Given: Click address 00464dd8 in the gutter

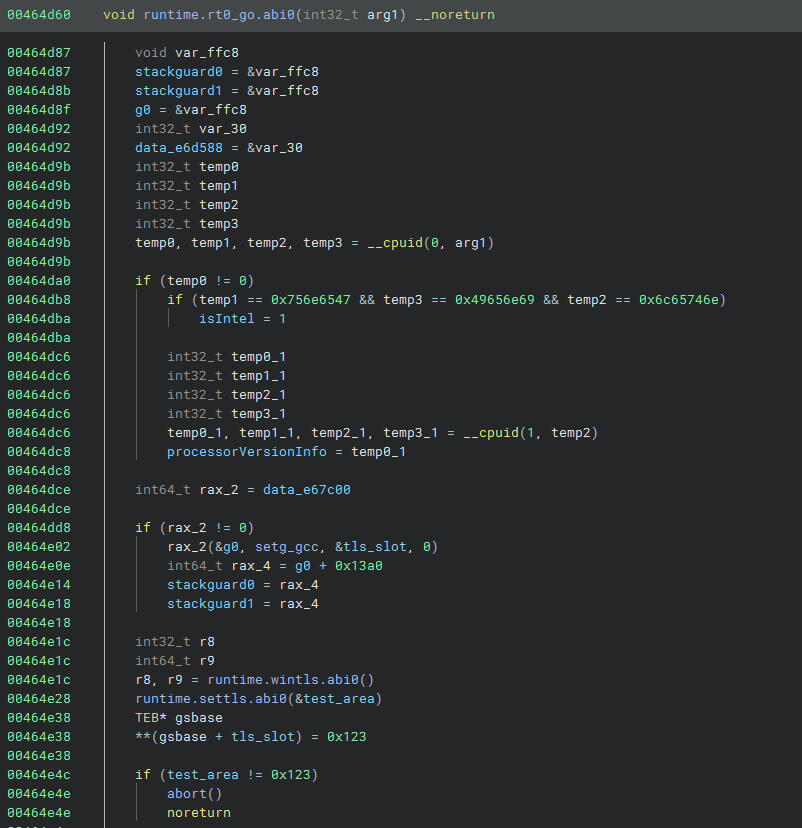Looking at the screenshot, I should (x=39, y=528).
